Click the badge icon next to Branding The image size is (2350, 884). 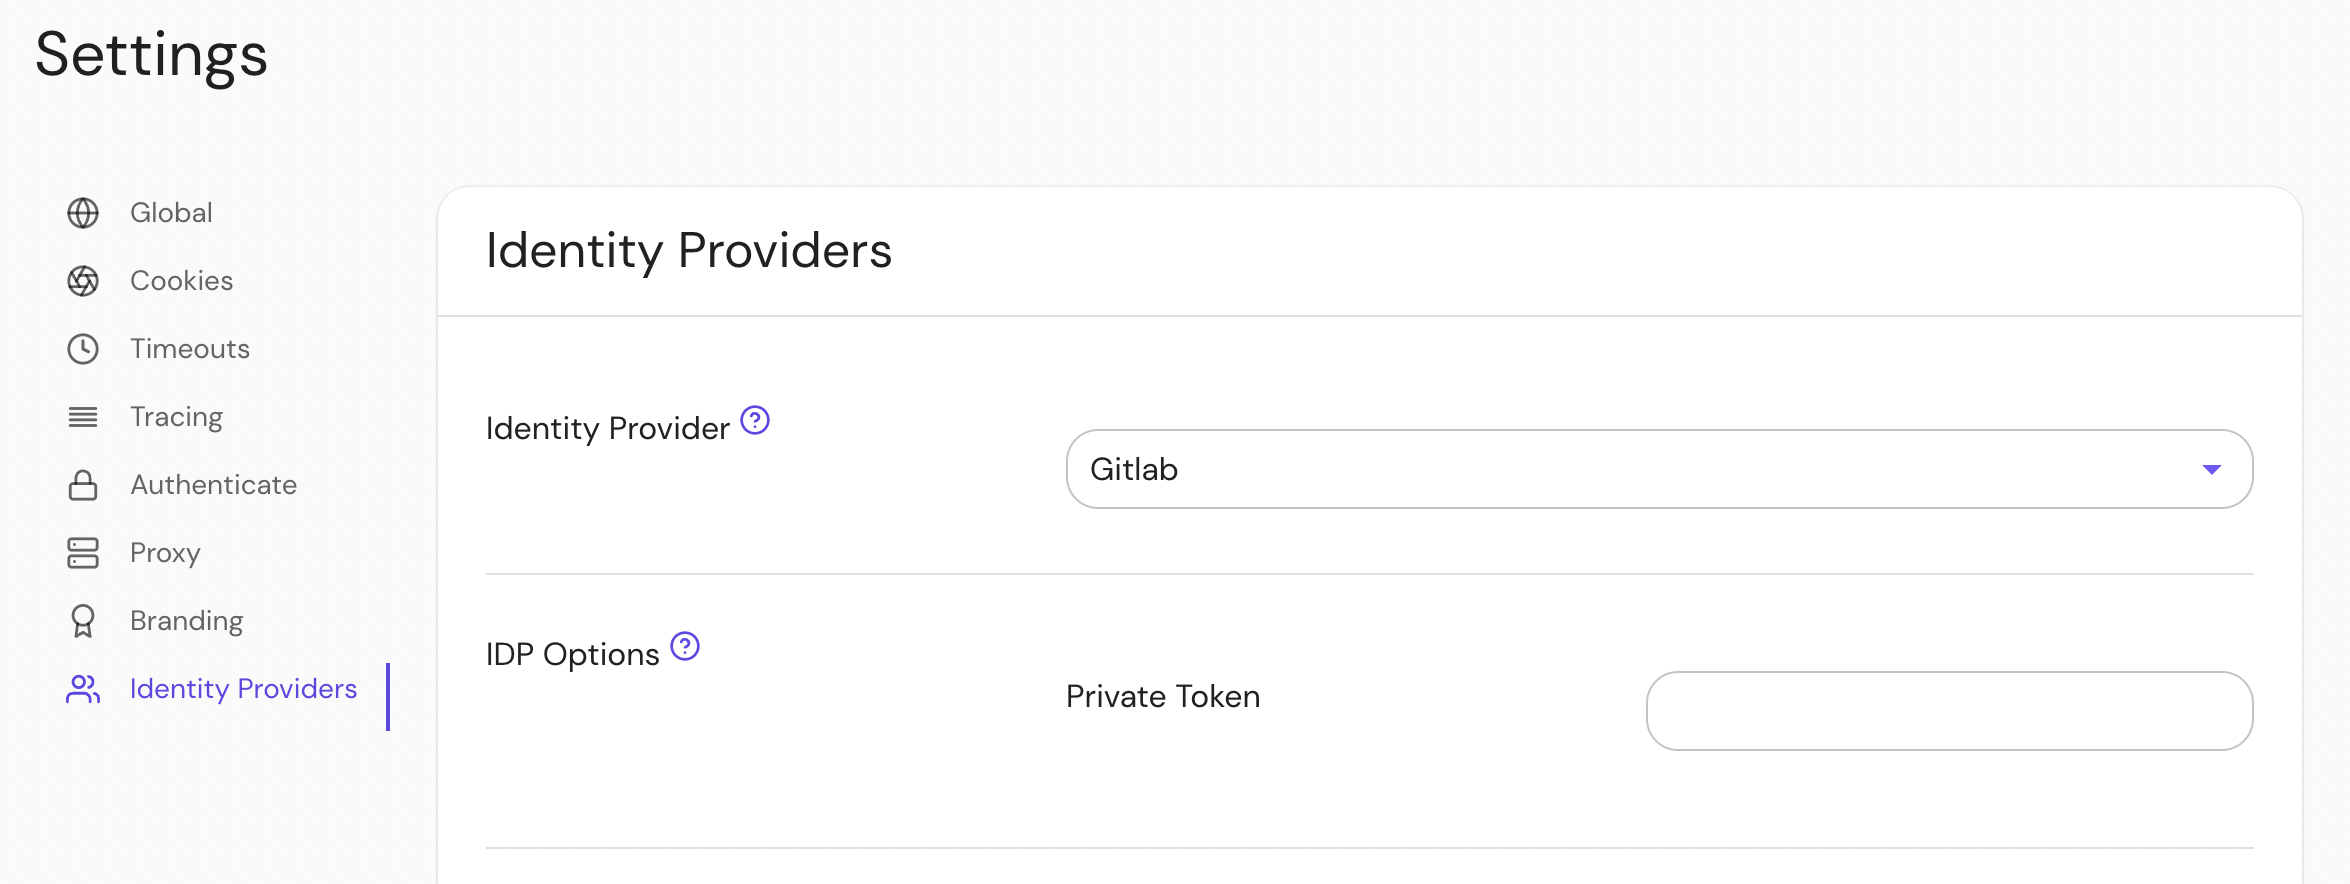82,620
